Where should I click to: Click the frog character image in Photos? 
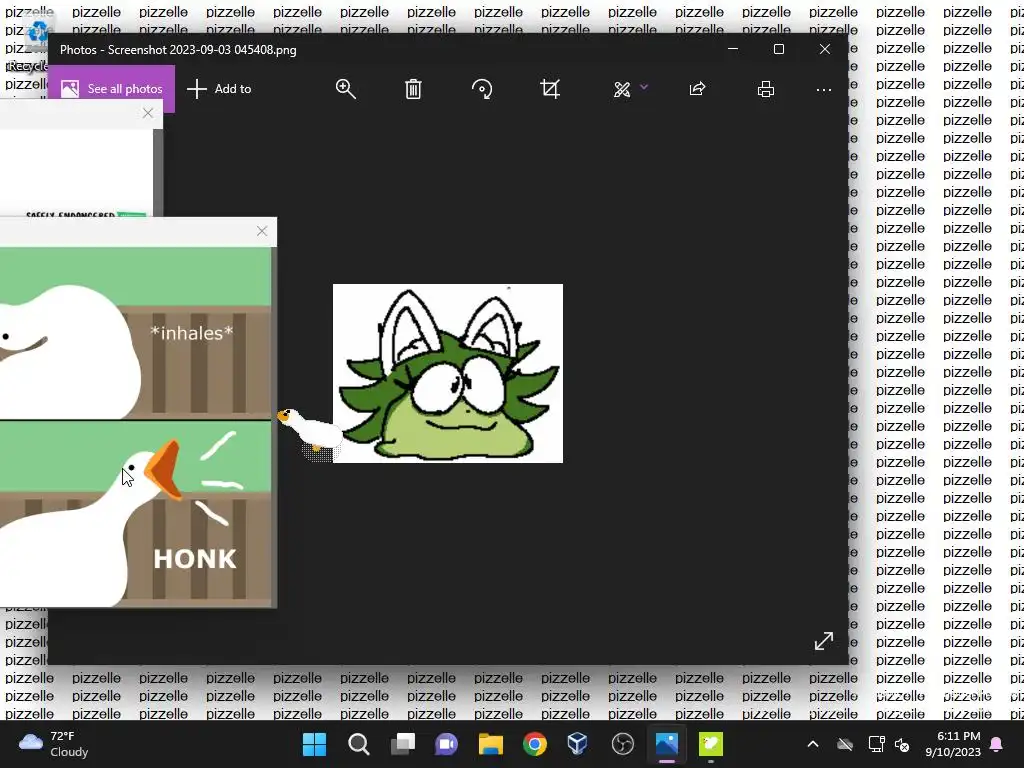pyautogui.click(x=448, y=374)
